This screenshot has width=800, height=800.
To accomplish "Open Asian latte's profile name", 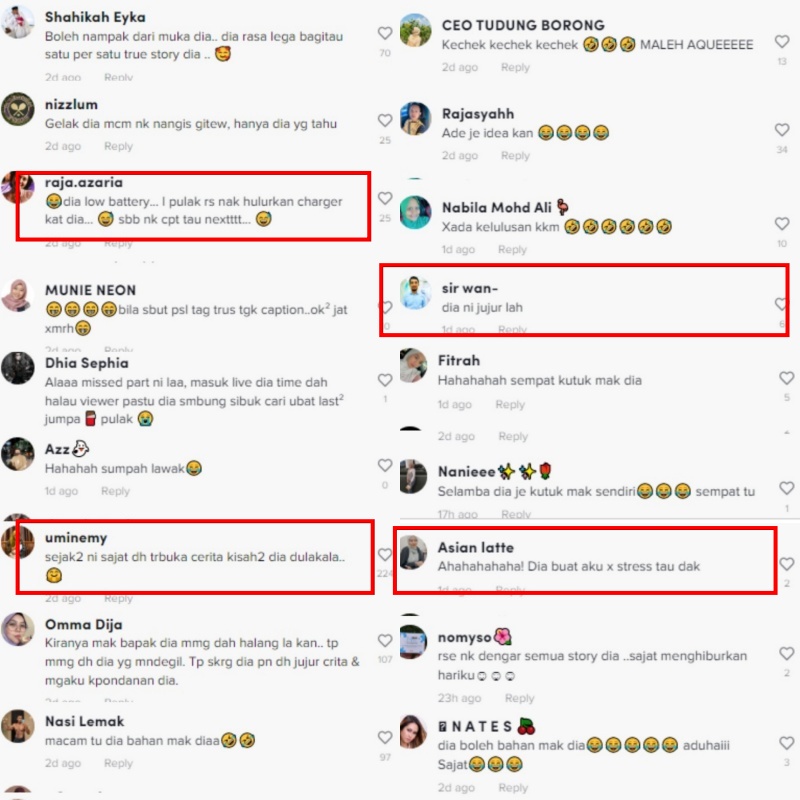I will [476, 547].
